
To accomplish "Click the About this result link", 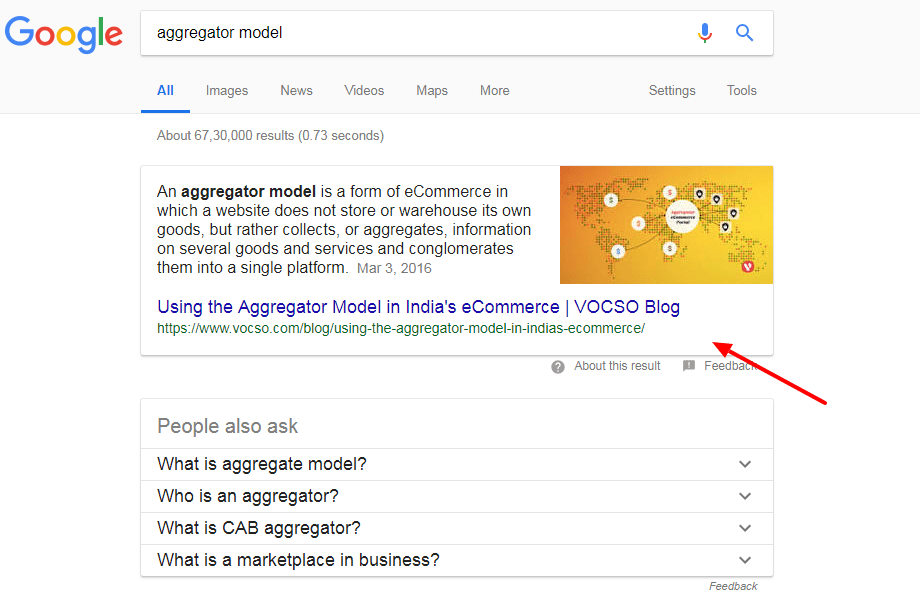I will [x=617, y=366].
